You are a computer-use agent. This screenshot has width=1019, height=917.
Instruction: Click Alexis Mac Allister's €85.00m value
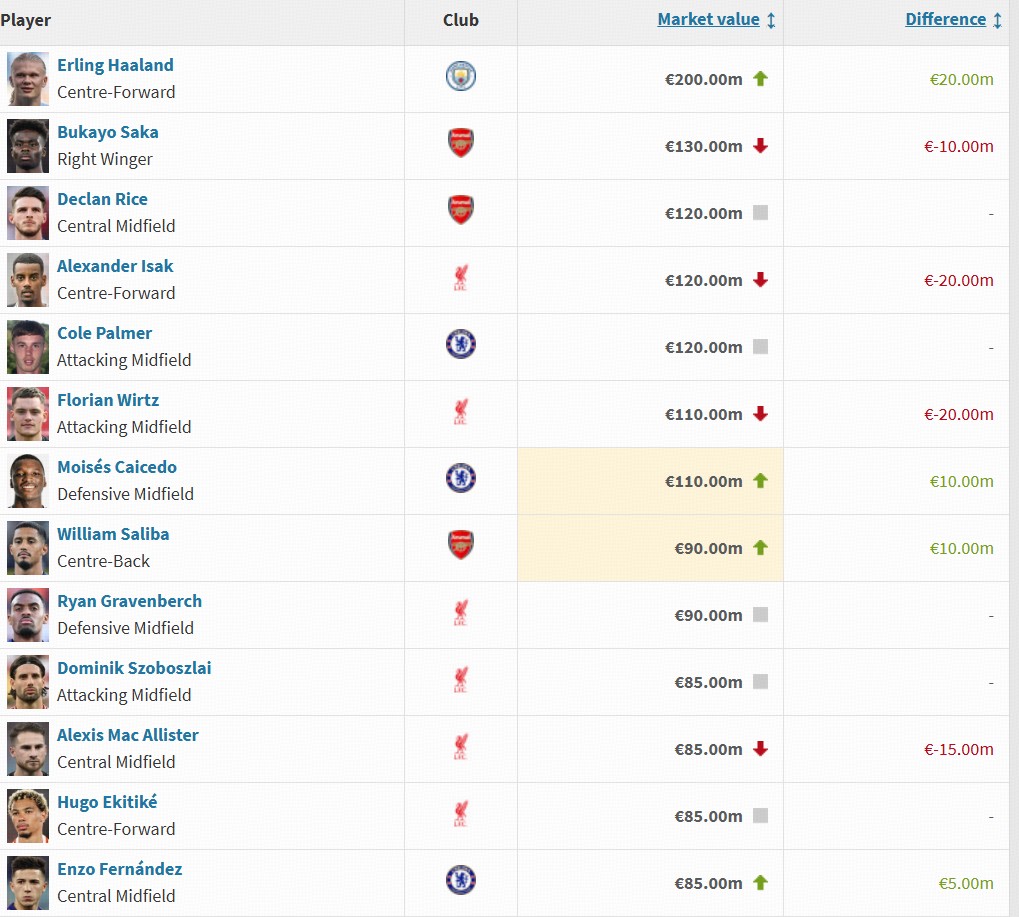pos(703,749)
